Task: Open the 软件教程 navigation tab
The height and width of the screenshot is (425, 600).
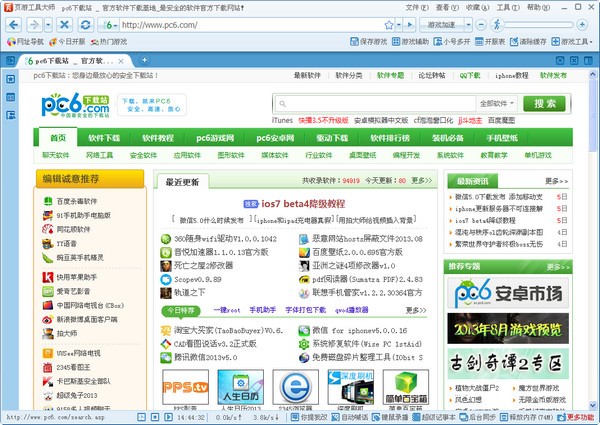Action: 157,138
